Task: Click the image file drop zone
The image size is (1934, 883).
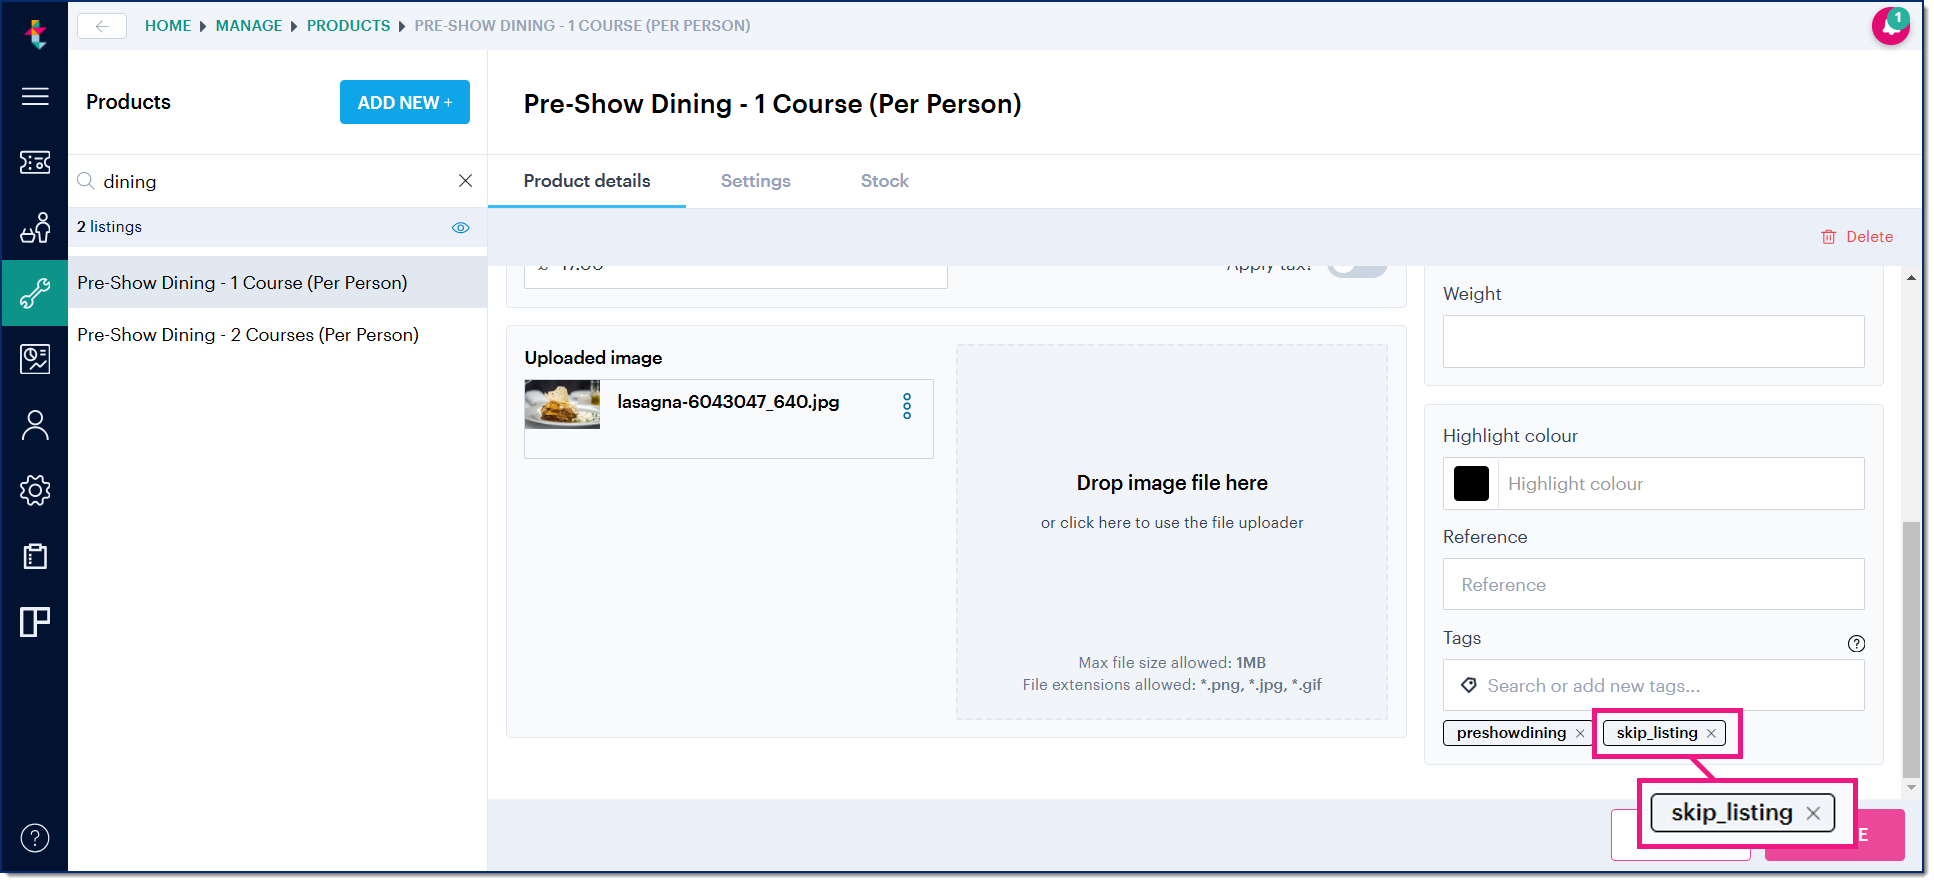Action: pyautogui.click(x=1172, y=532)
